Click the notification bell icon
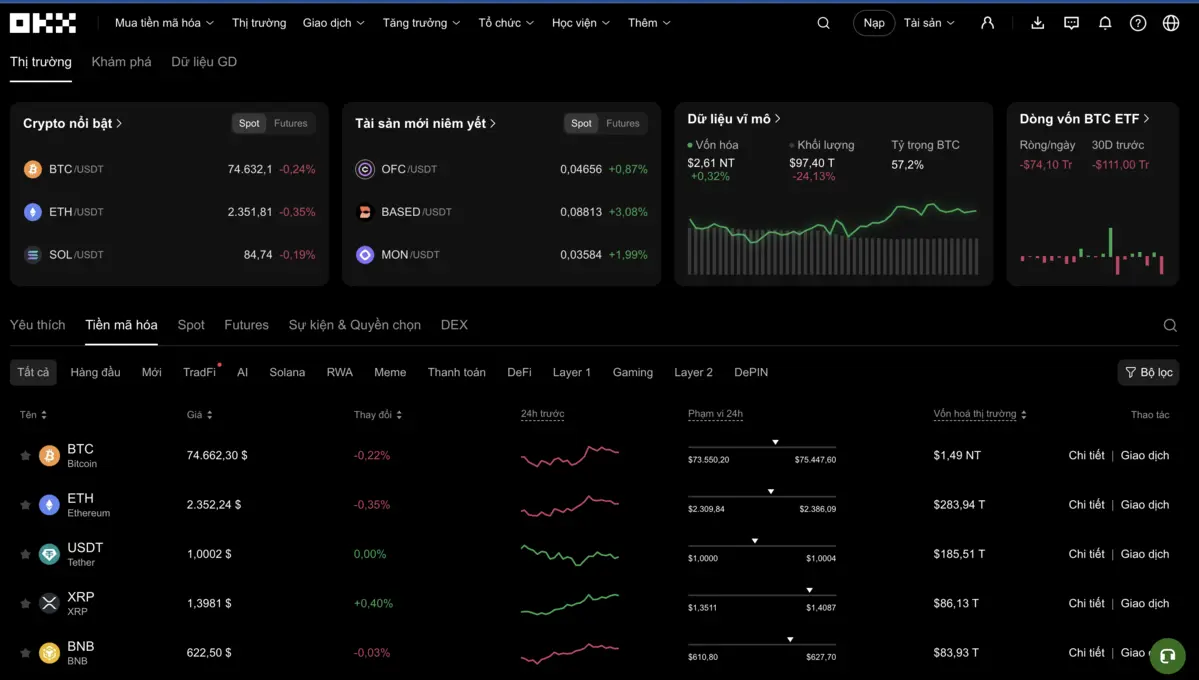 pos(1104,22)
